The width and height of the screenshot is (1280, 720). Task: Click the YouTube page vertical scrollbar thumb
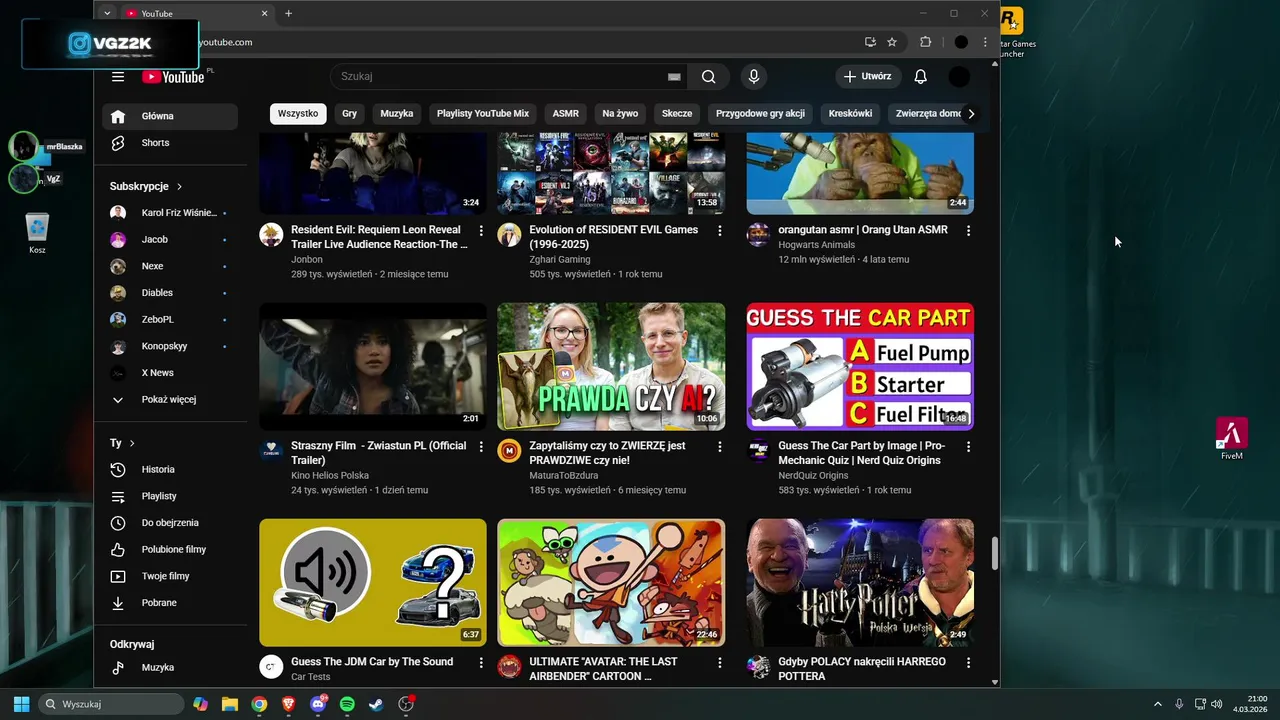click(x=995, y=554)
